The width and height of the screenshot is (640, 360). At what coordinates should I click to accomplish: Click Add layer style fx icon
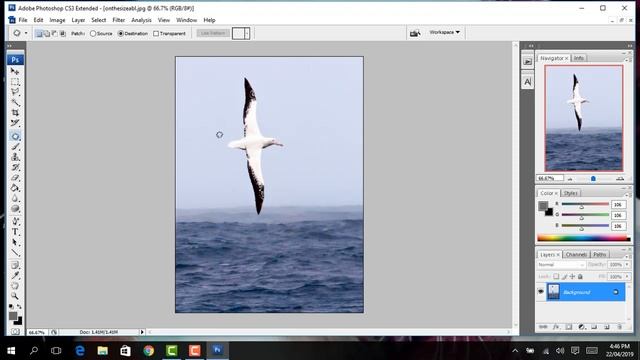pyautogui.click(x=556, y=327)
